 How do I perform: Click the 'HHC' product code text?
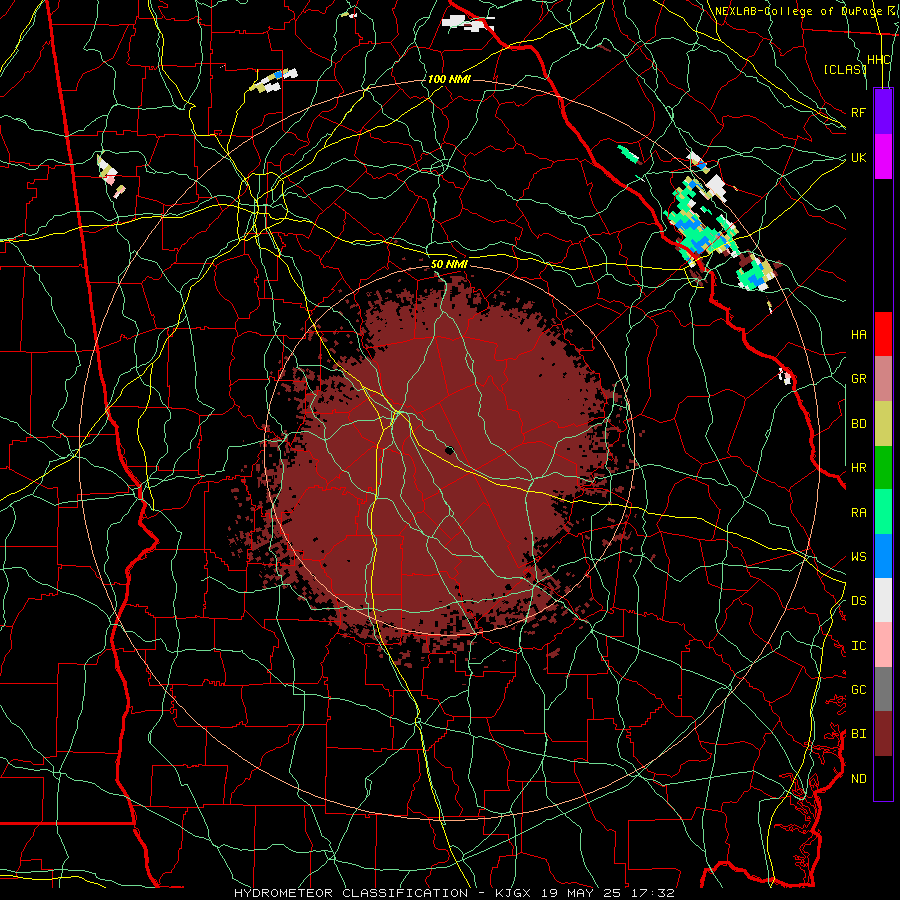(879, 60)
